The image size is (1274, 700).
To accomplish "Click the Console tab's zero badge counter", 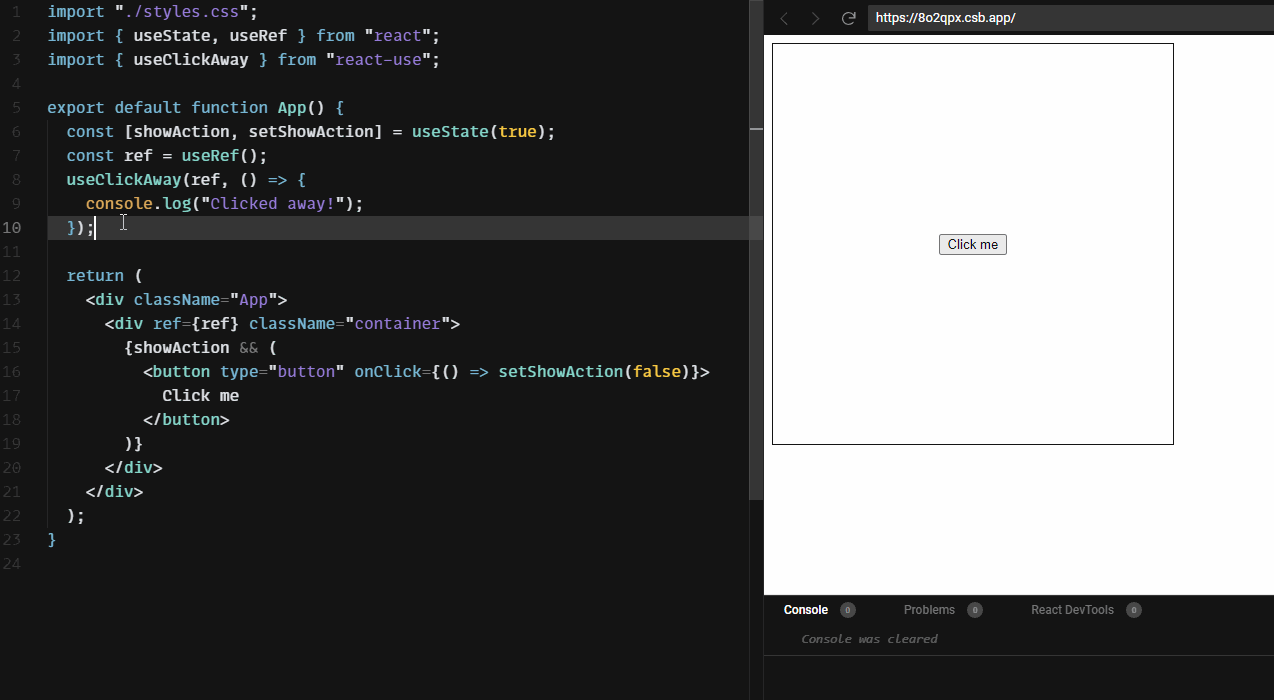I will [x=847, y=609].
